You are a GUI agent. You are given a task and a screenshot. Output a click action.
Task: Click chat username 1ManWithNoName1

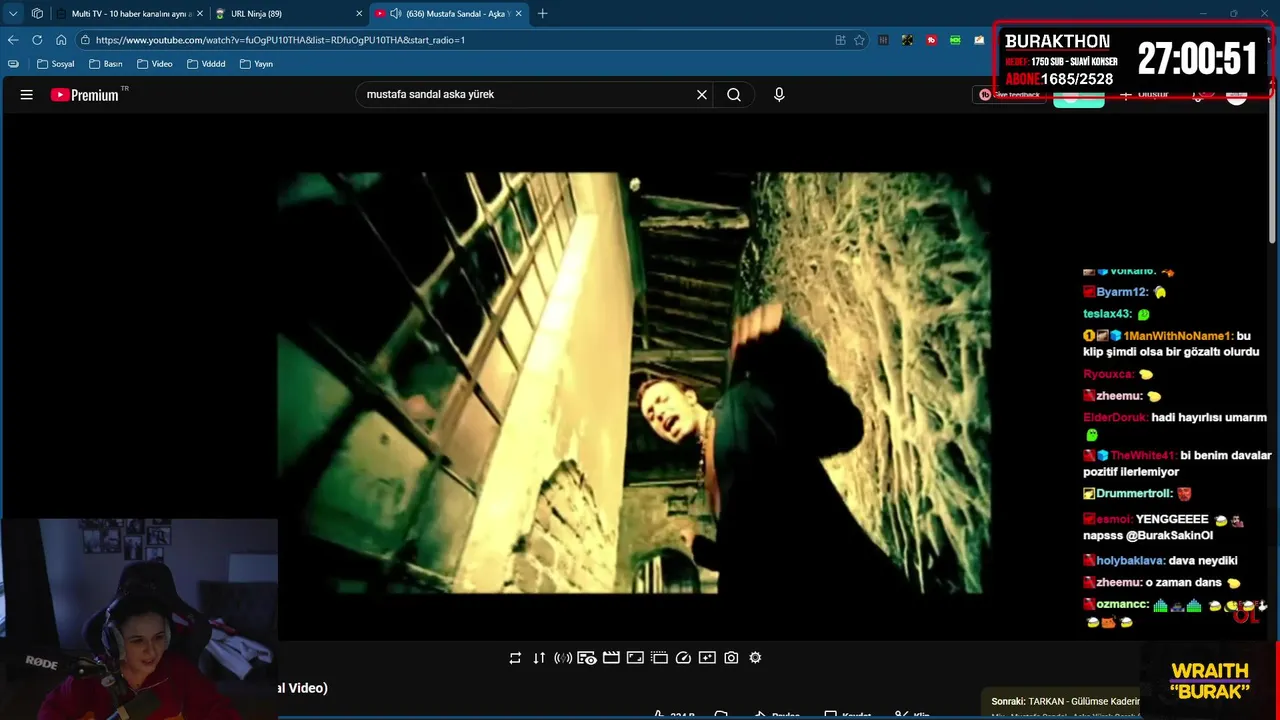click(x=1177, y=336)
